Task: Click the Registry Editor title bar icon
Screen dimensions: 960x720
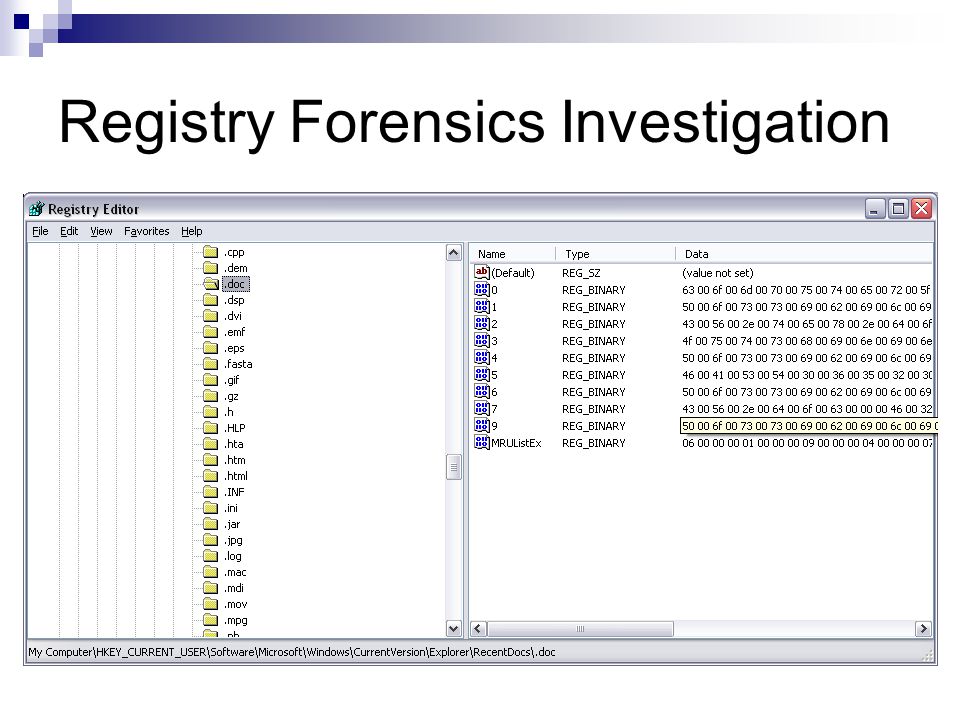Action: [37, 209]
